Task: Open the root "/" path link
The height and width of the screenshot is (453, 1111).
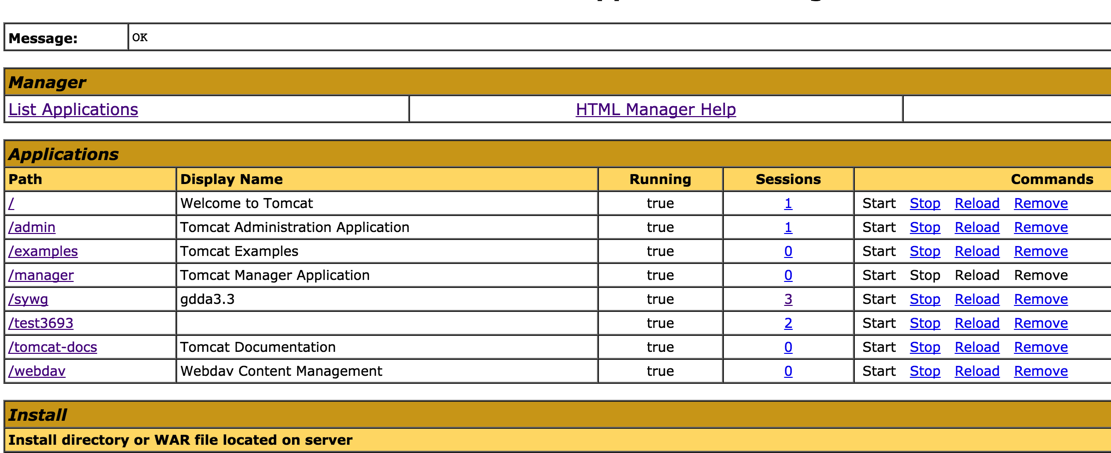Action: pyautogui.click(x=11, y=203)
